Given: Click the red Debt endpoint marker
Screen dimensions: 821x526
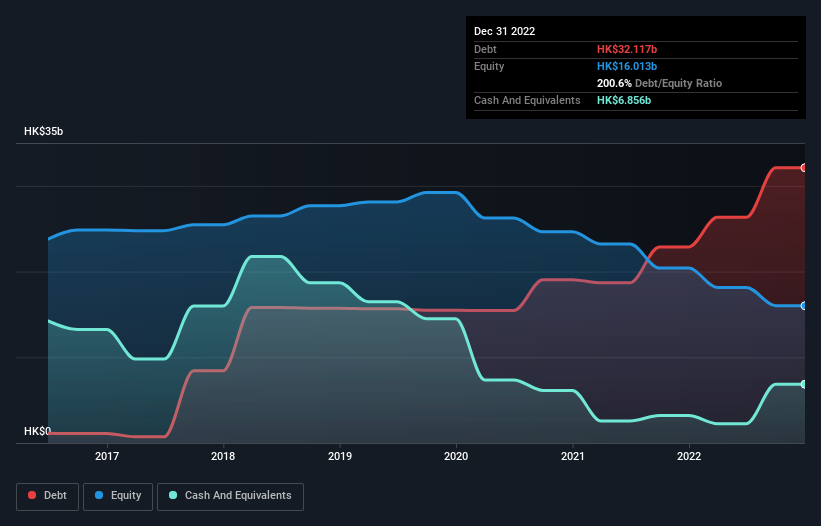Looking at the screenshot, I should click(x=804, y=168).
